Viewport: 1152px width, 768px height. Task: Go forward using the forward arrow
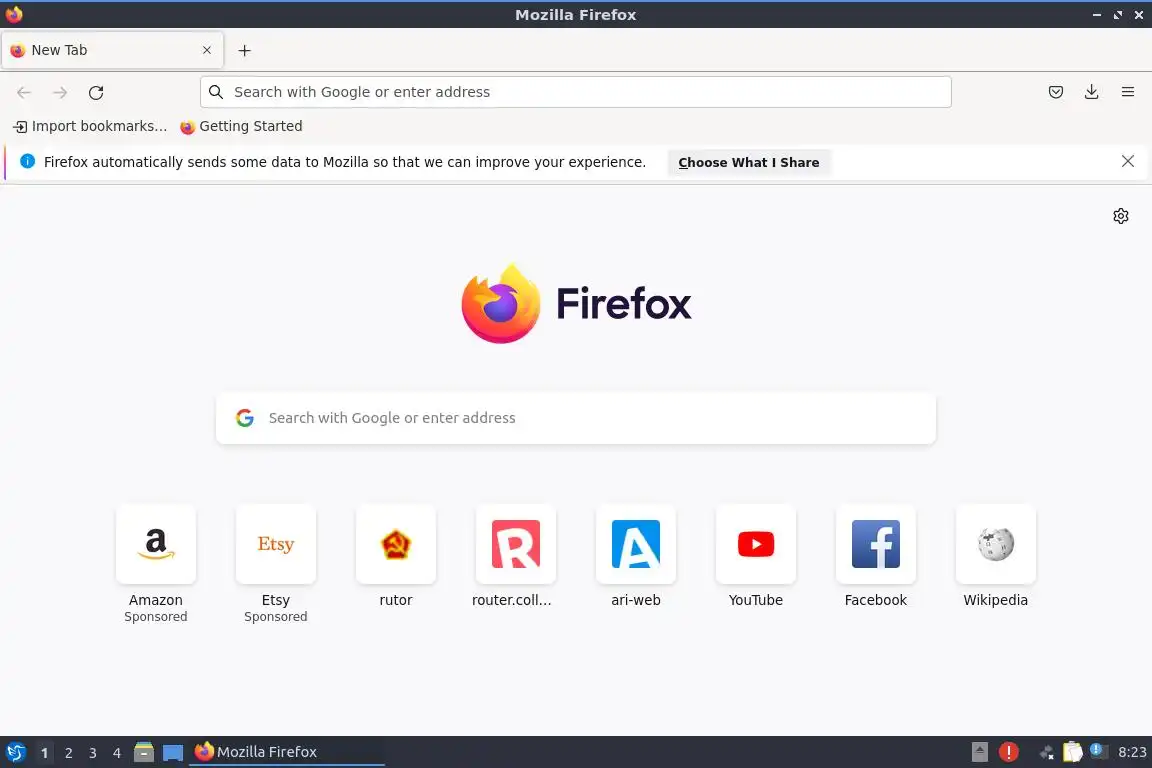point(60,93)
